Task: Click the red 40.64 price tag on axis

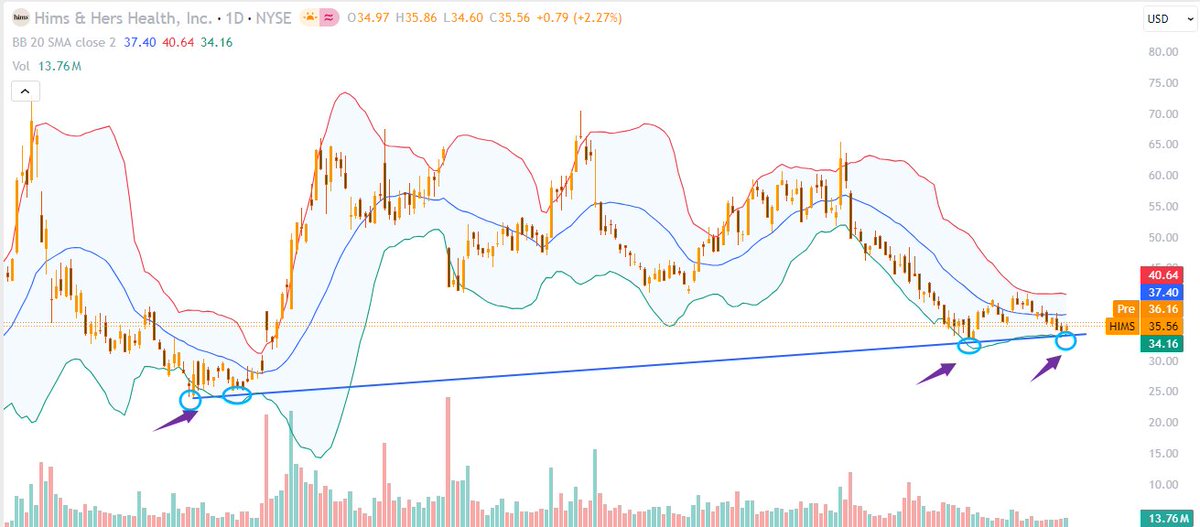Action: pyautogui.click(x=1161, y=274)
